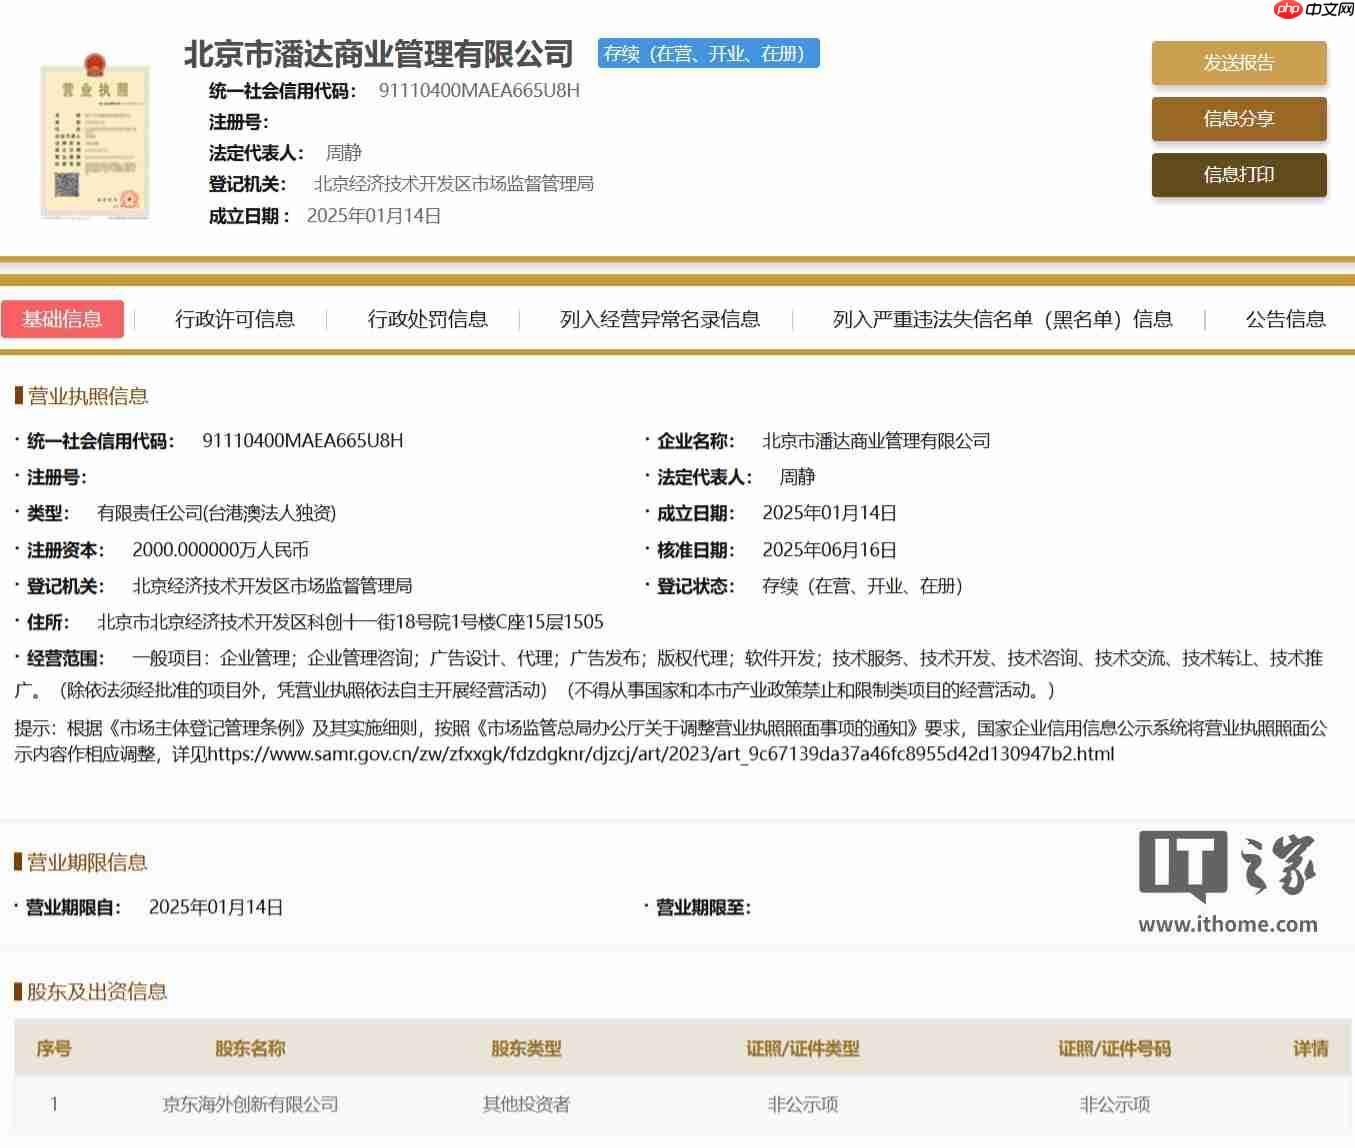Click www.ithome.com website link
The height and width of the screenshot is (1148, 1355).
1230,925
